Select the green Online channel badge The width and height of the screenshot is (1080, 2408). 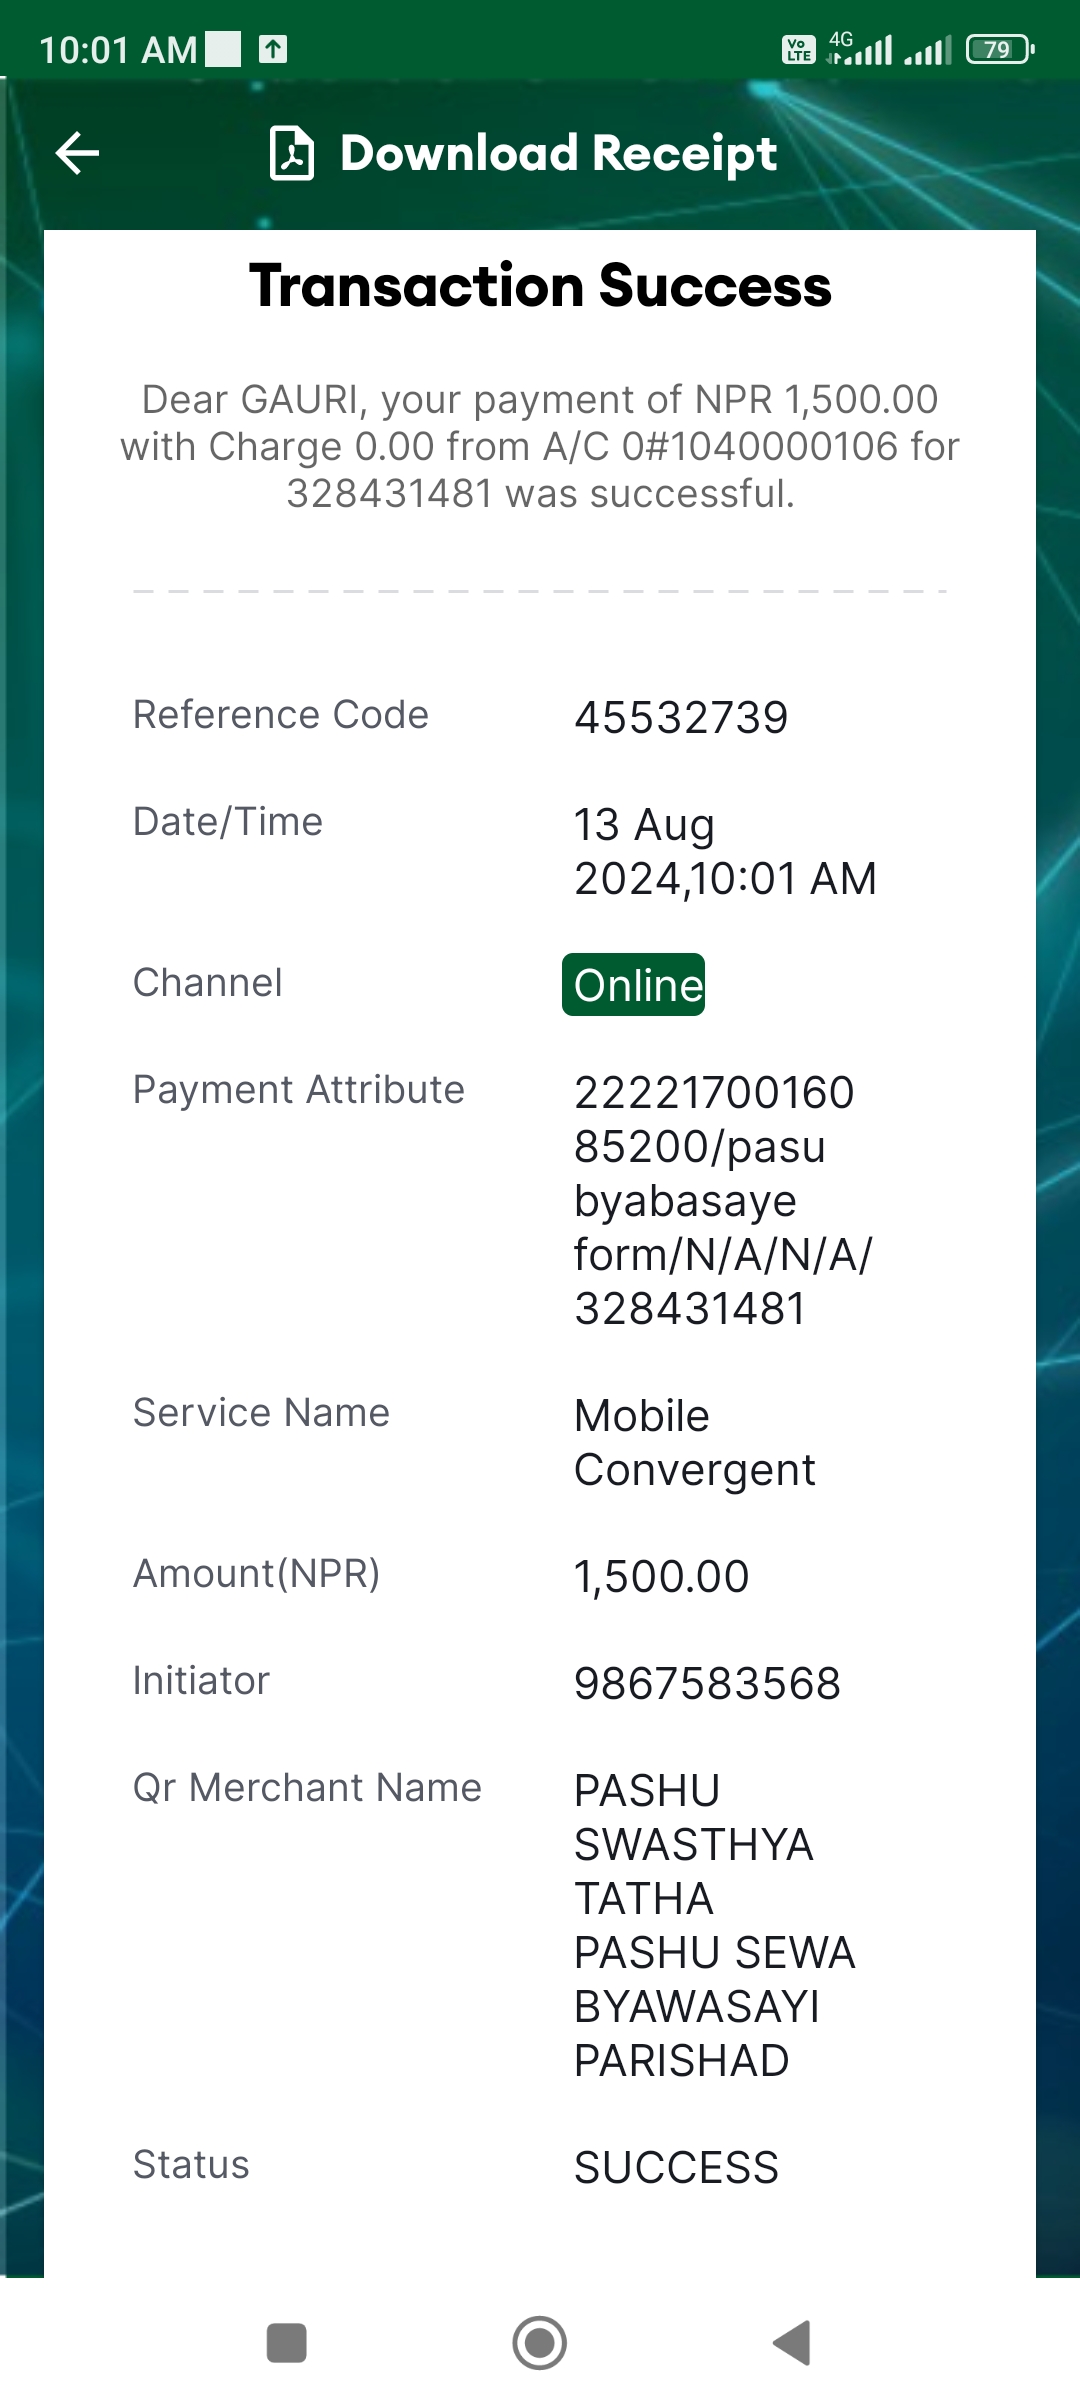[634, 985]
